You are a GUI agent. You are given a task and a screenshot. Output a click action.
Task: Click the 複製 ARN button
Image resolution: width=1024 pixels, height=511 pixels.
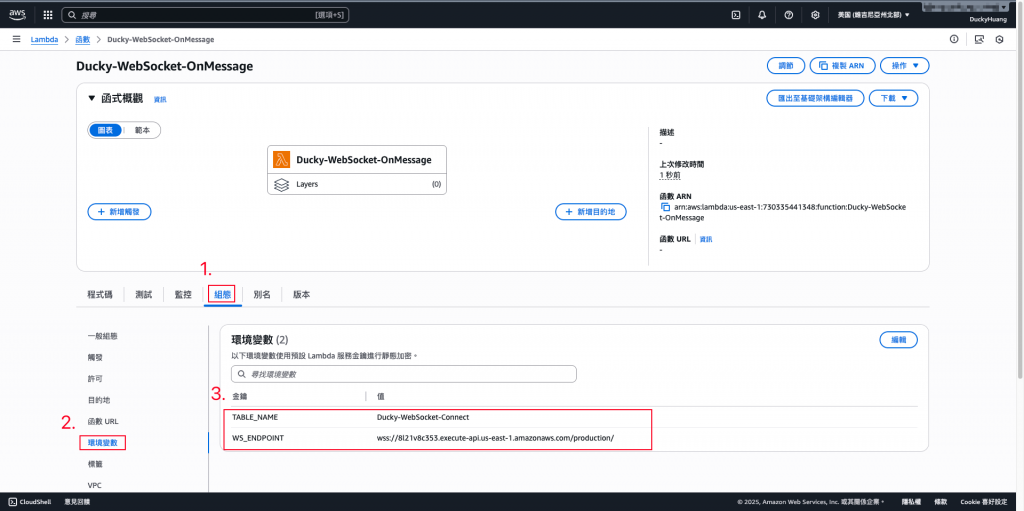tap(842, 66)
